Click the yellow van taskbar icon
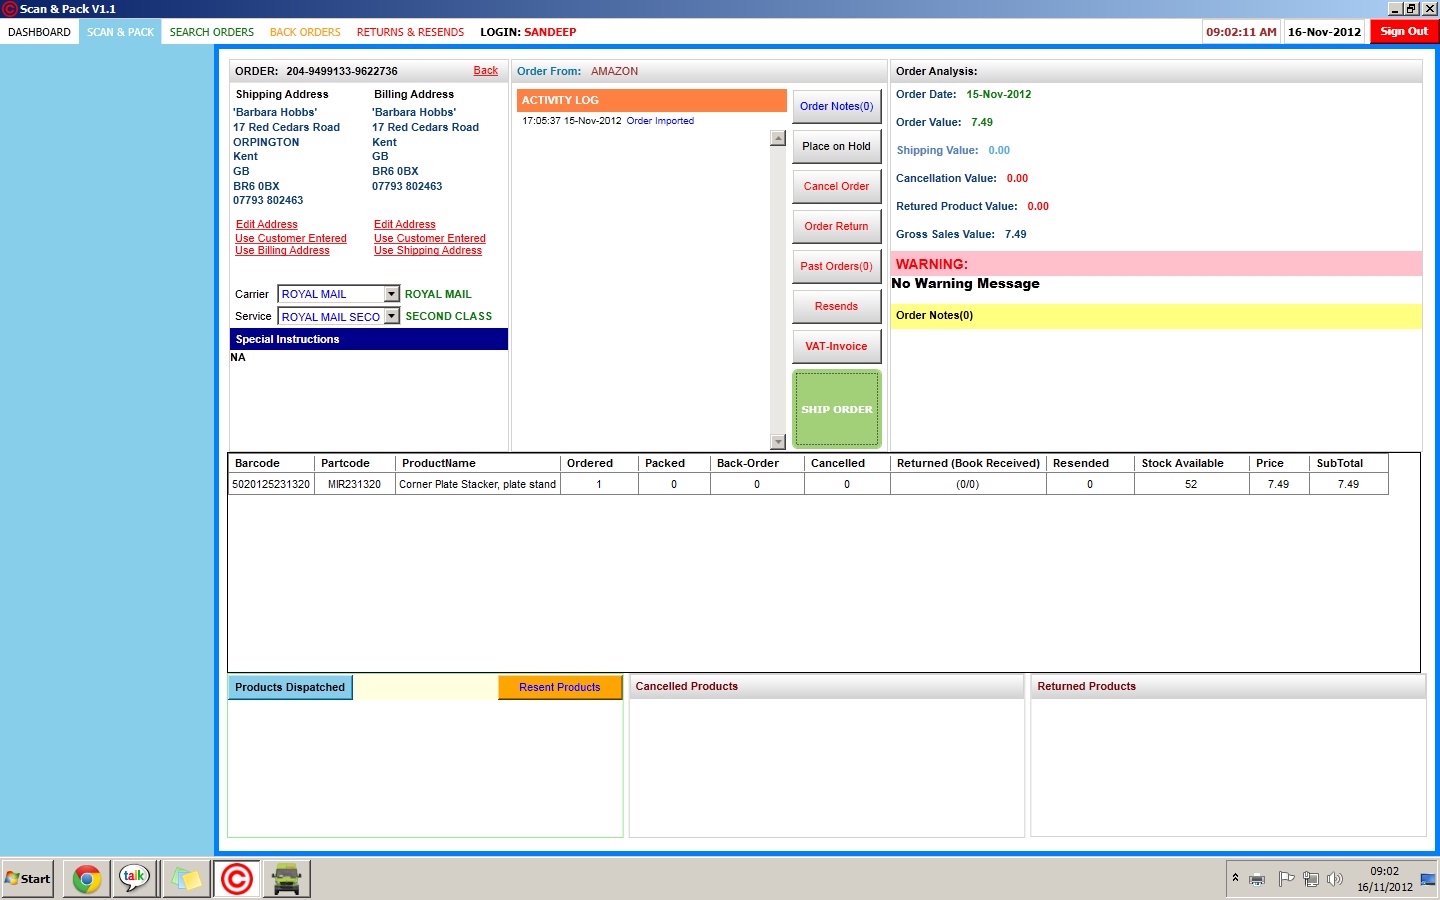Image resolution: width=1440 pixels, height=900 pixels. [x=287, y=879]
